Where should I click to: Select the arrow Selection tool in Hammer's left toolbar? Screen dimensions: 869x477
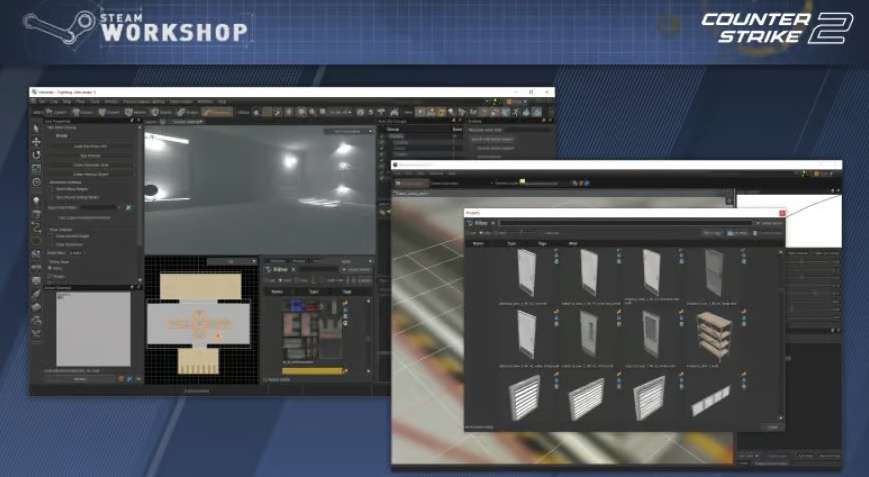pyautogui.click(x=36, y=129)
